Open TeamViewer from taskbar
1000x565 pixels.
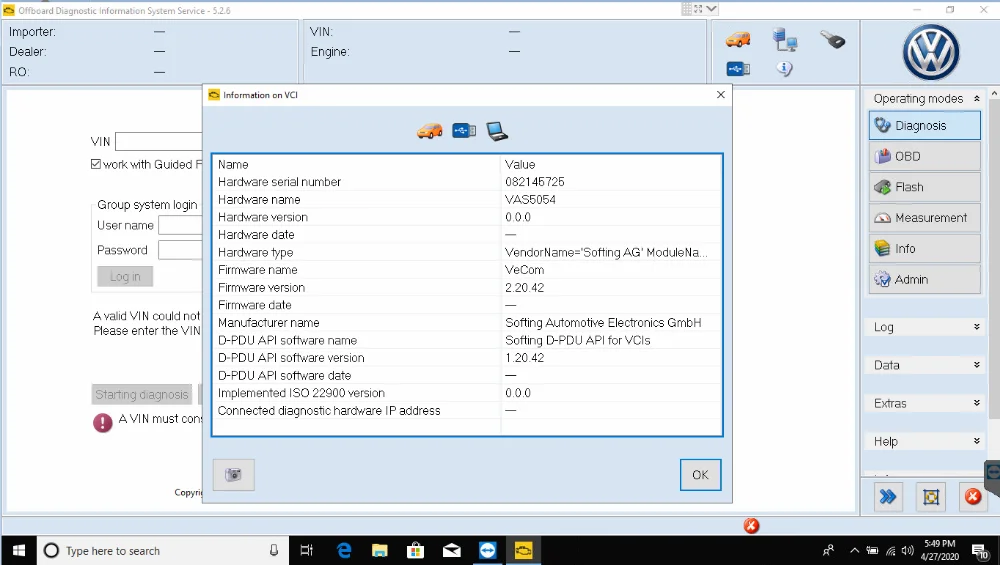(x=488, y=550)
